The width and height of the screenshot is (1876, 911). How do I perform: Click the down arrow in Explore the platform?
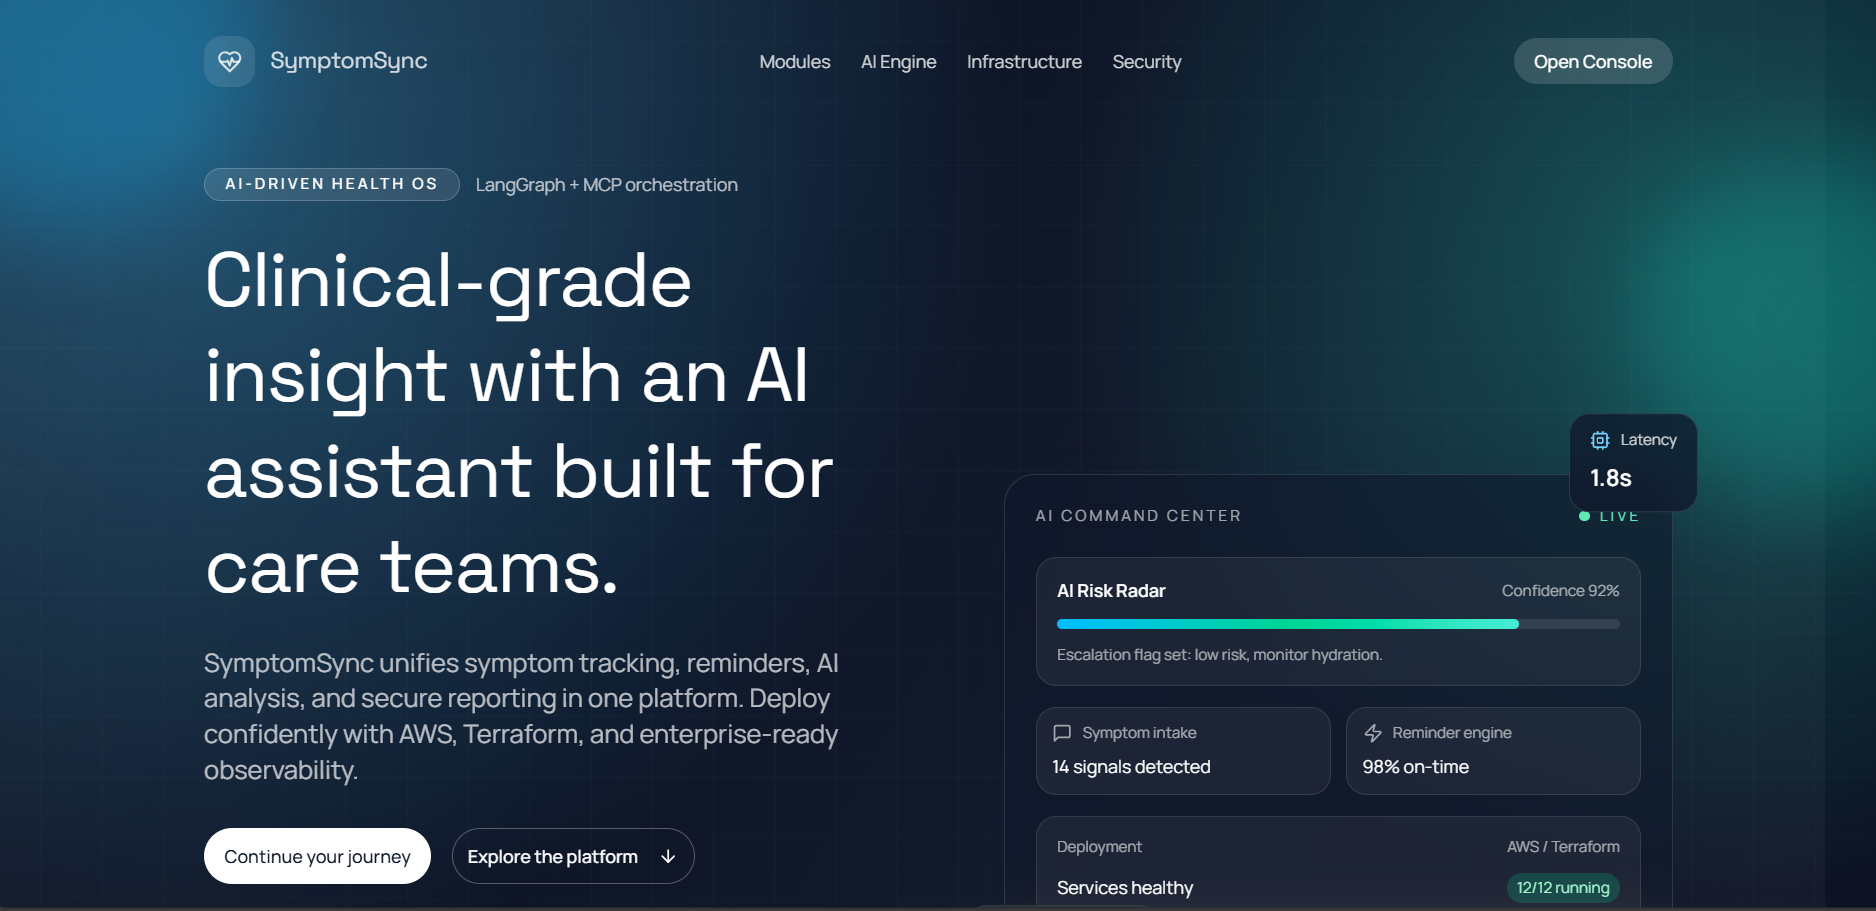[668, 857]
